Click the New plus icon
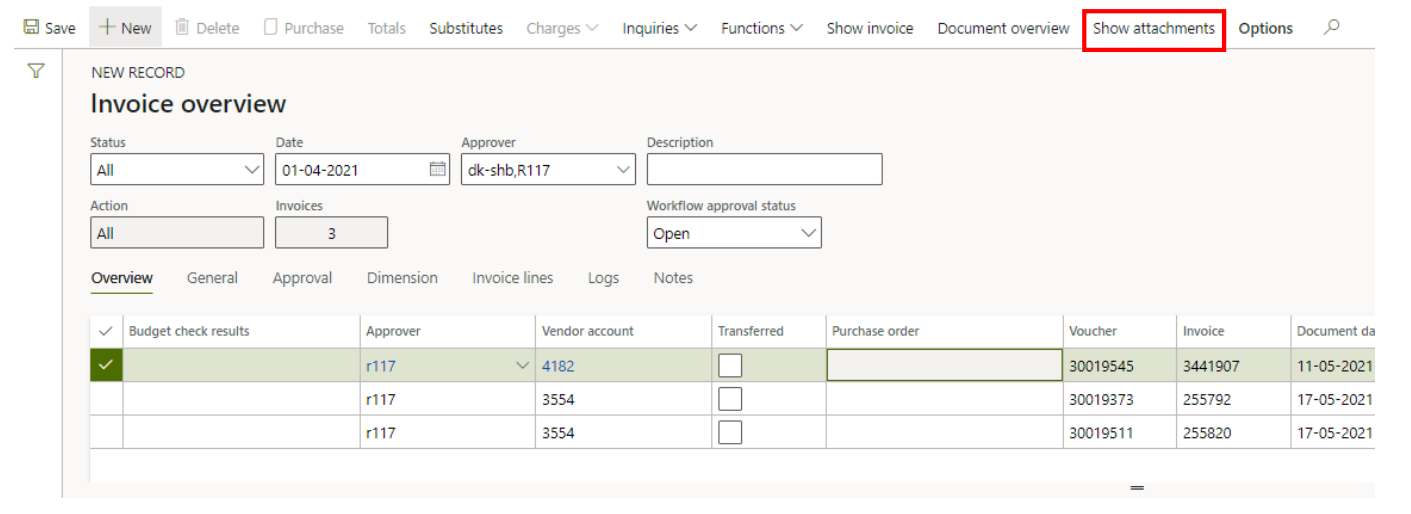The image size is (1411, 514). [x=106, y=28]
